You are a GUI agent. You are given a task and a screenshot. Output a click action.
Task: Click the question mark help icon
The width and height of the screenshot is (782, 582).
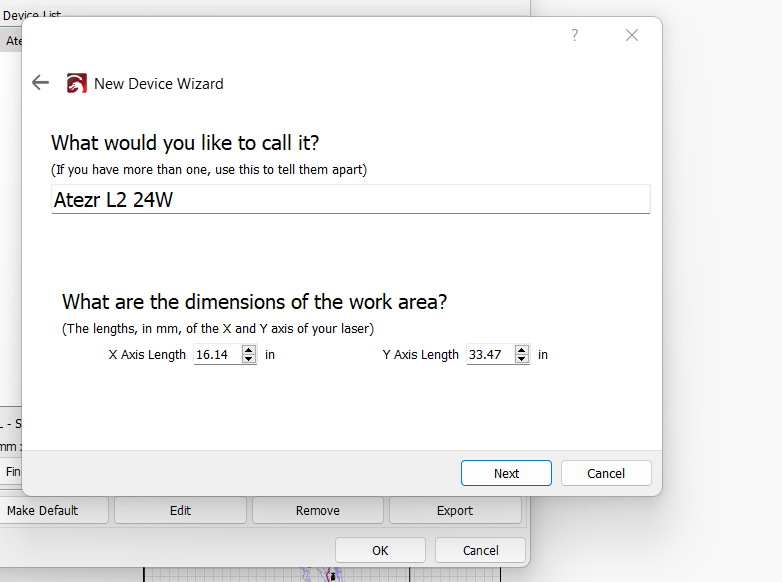574,35
